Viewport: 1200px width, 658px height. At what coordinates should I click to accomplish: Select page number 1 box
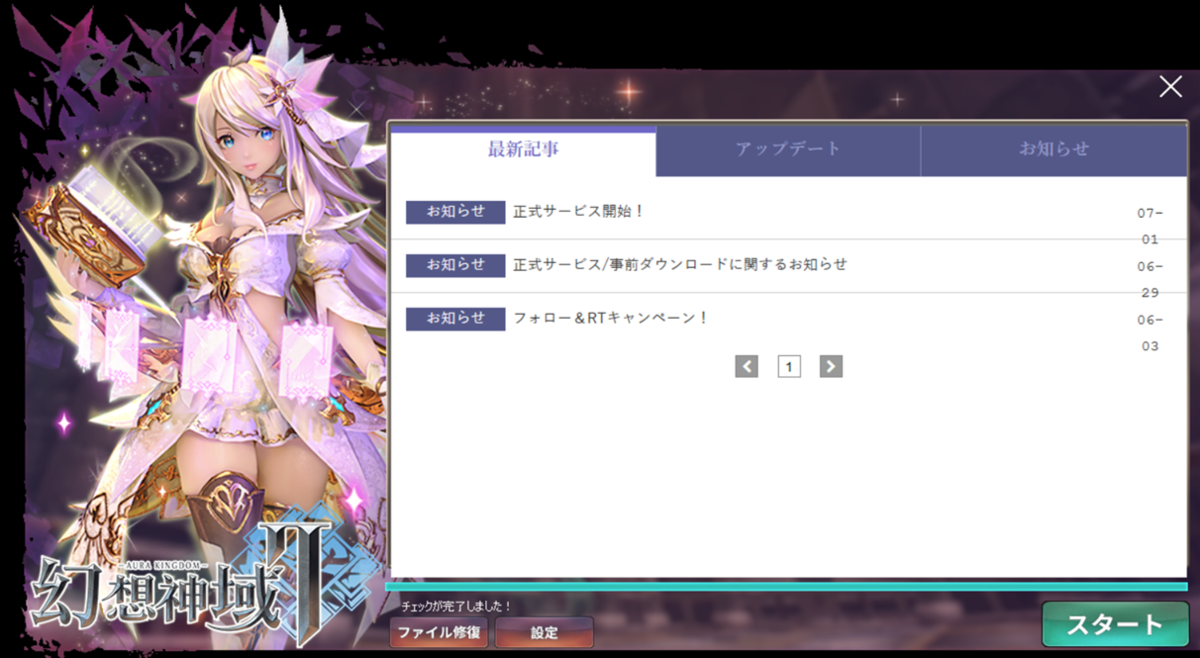coord(789,366)
